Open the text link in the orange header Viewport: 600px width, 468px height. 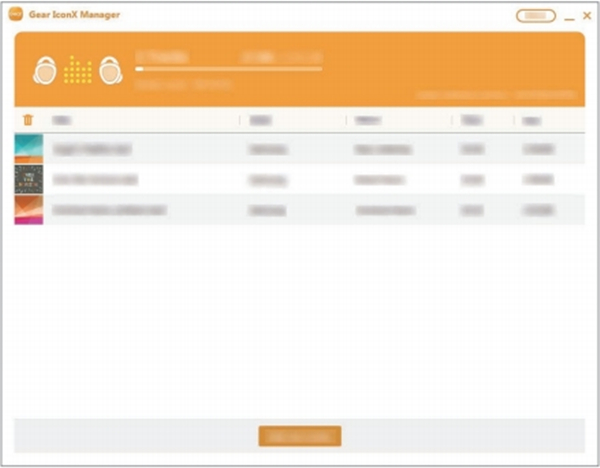496,96
